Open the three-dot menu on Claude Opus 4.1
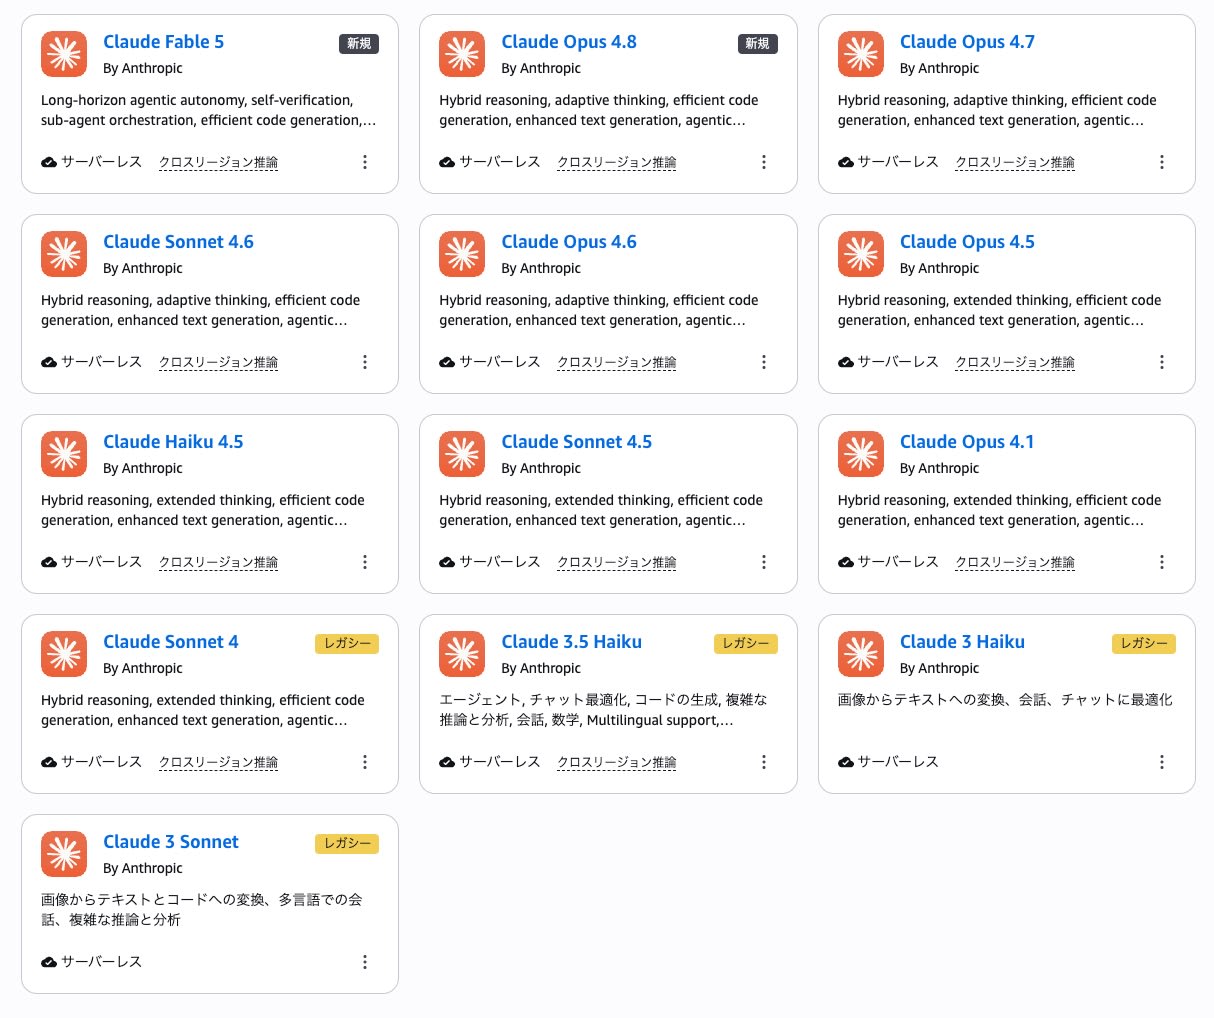 1162,562
